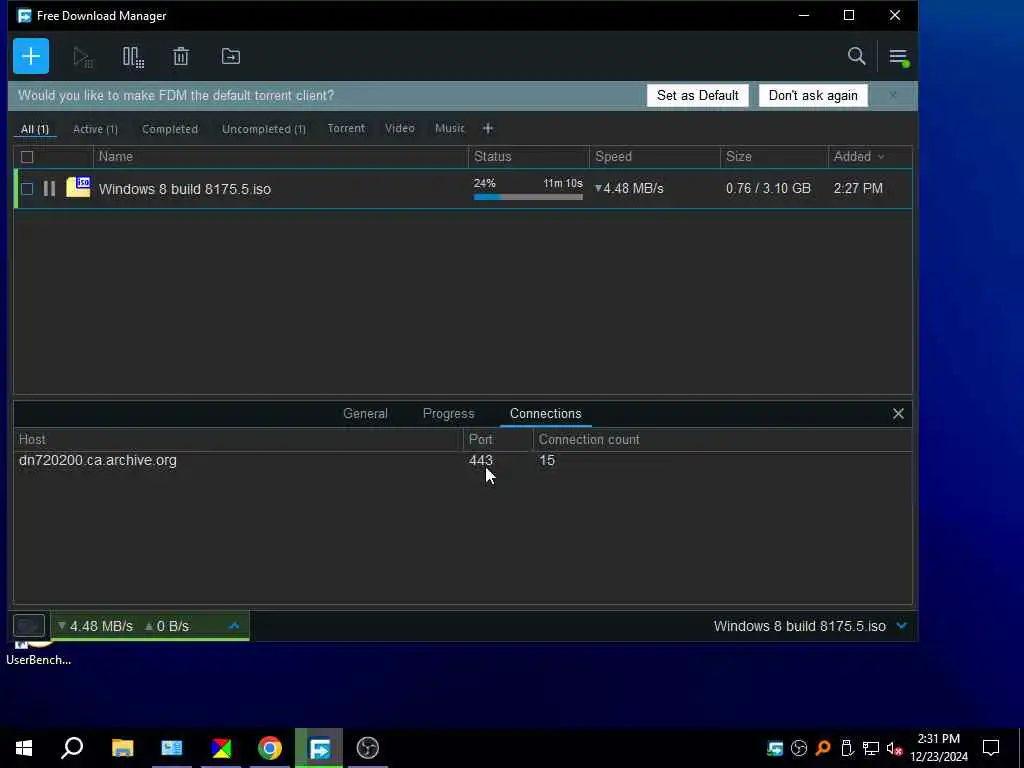1024x768 pixels.
Task: Click the 24% download progress bar
Action: [x=528, y=197]
